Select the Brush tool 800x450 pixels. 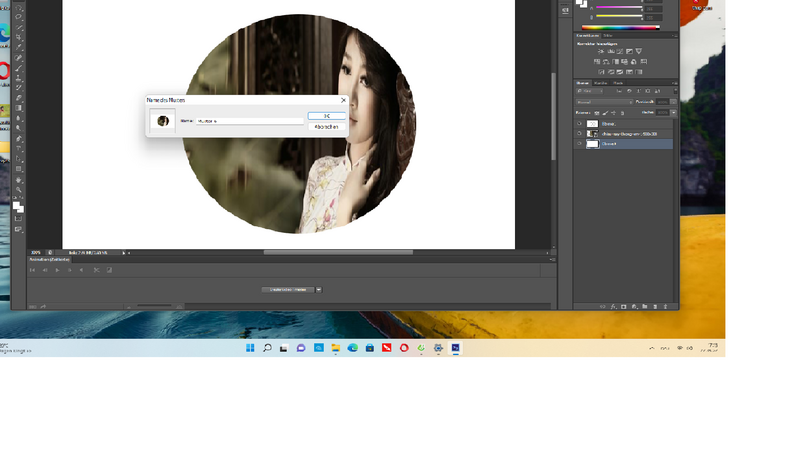point(19,68)
